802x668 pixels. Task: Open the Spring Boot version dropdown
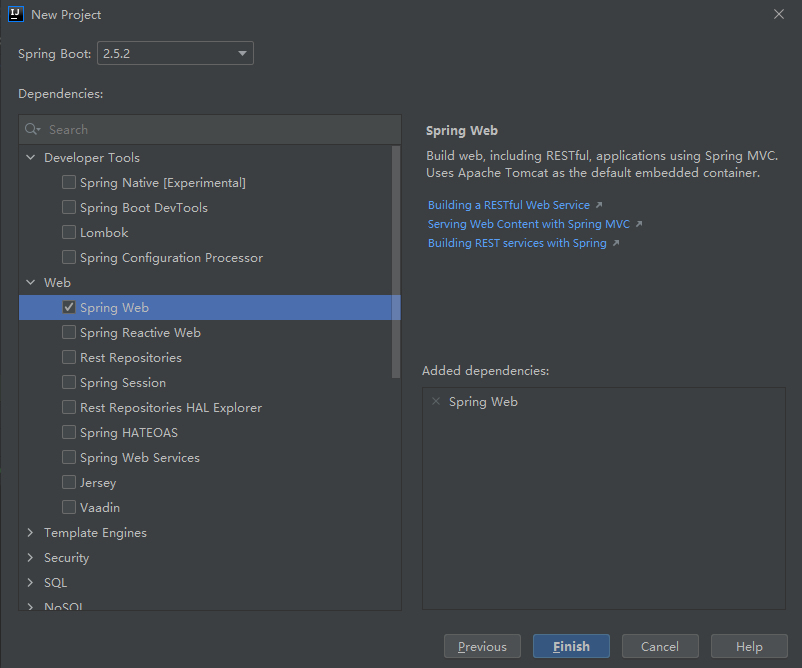[x=175, y=53]
